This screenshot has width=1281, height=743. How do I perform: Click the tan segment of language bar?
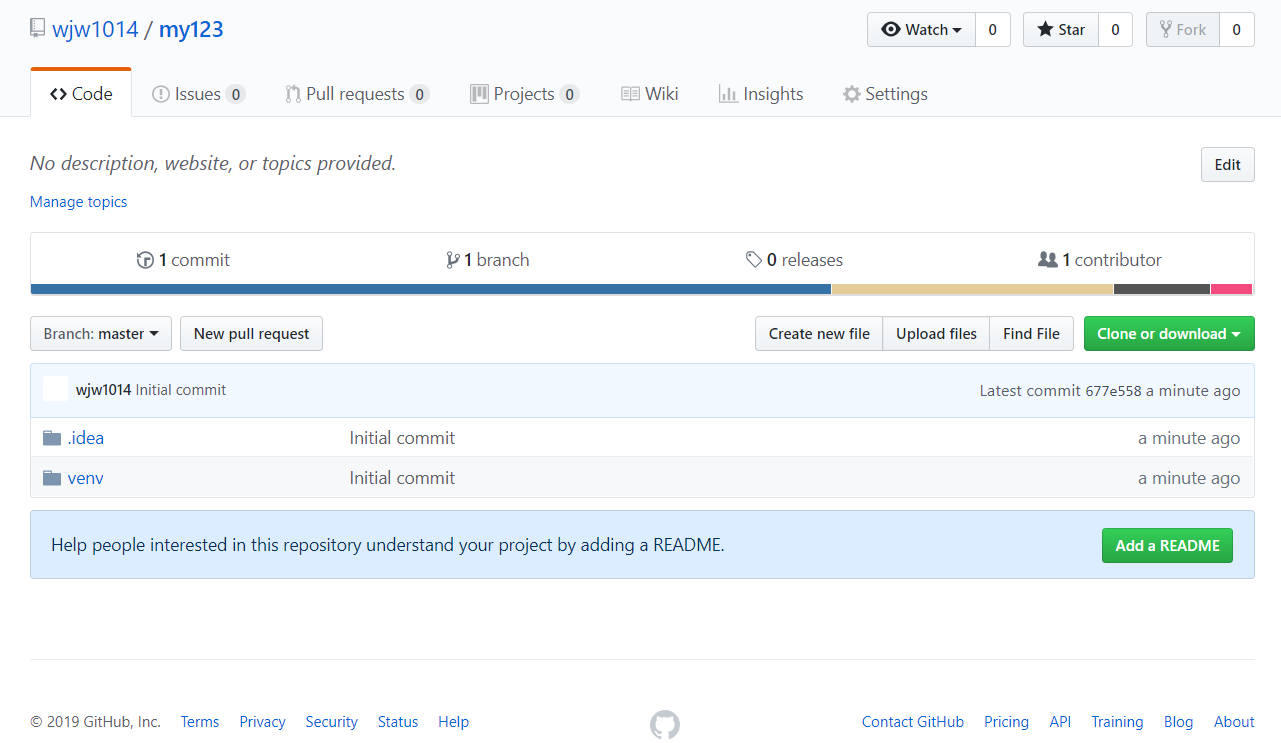click(972, 289)
